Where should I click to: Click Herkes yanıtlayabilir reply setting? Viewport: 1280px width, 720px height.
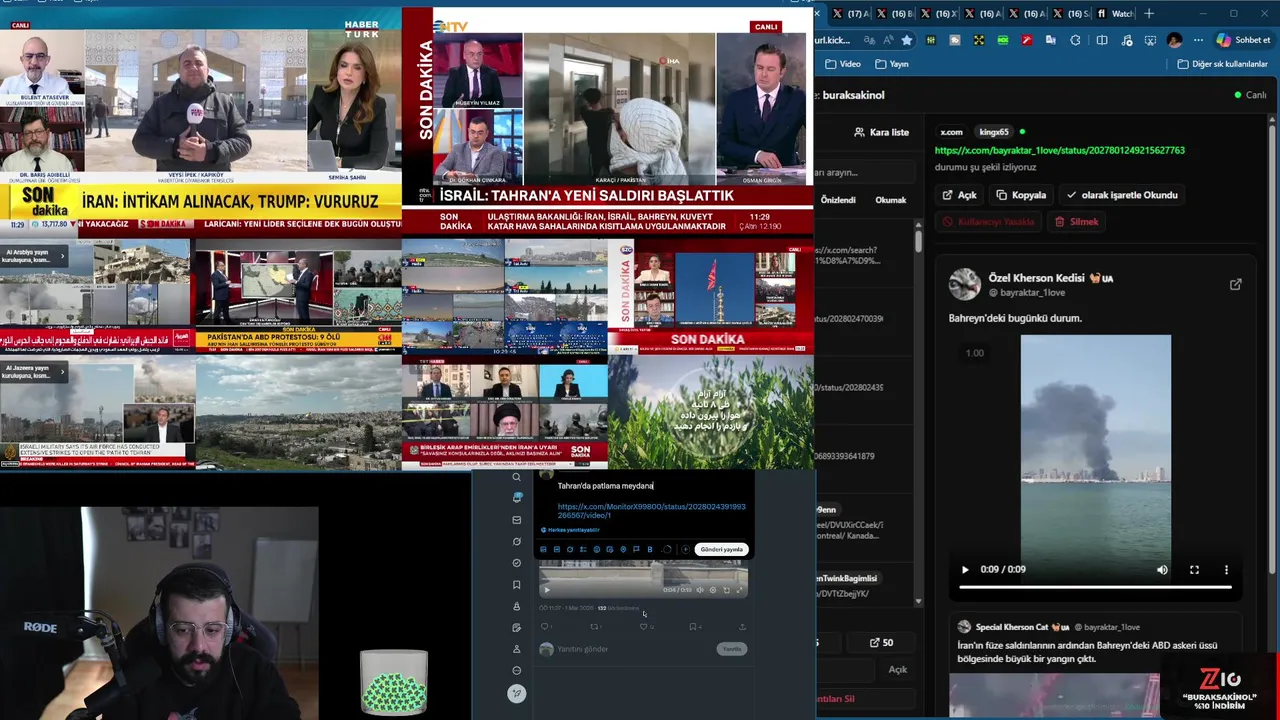[570, 530]
